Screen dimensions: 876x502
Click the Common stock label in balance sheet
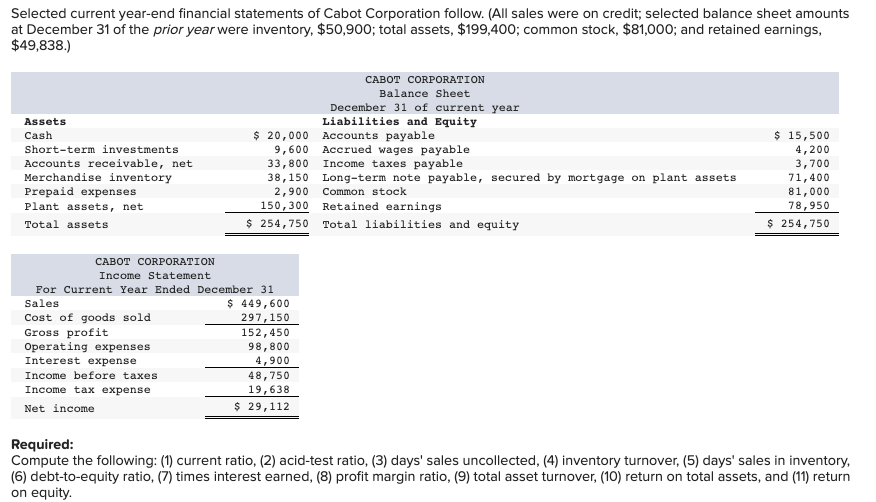[364, 192]
